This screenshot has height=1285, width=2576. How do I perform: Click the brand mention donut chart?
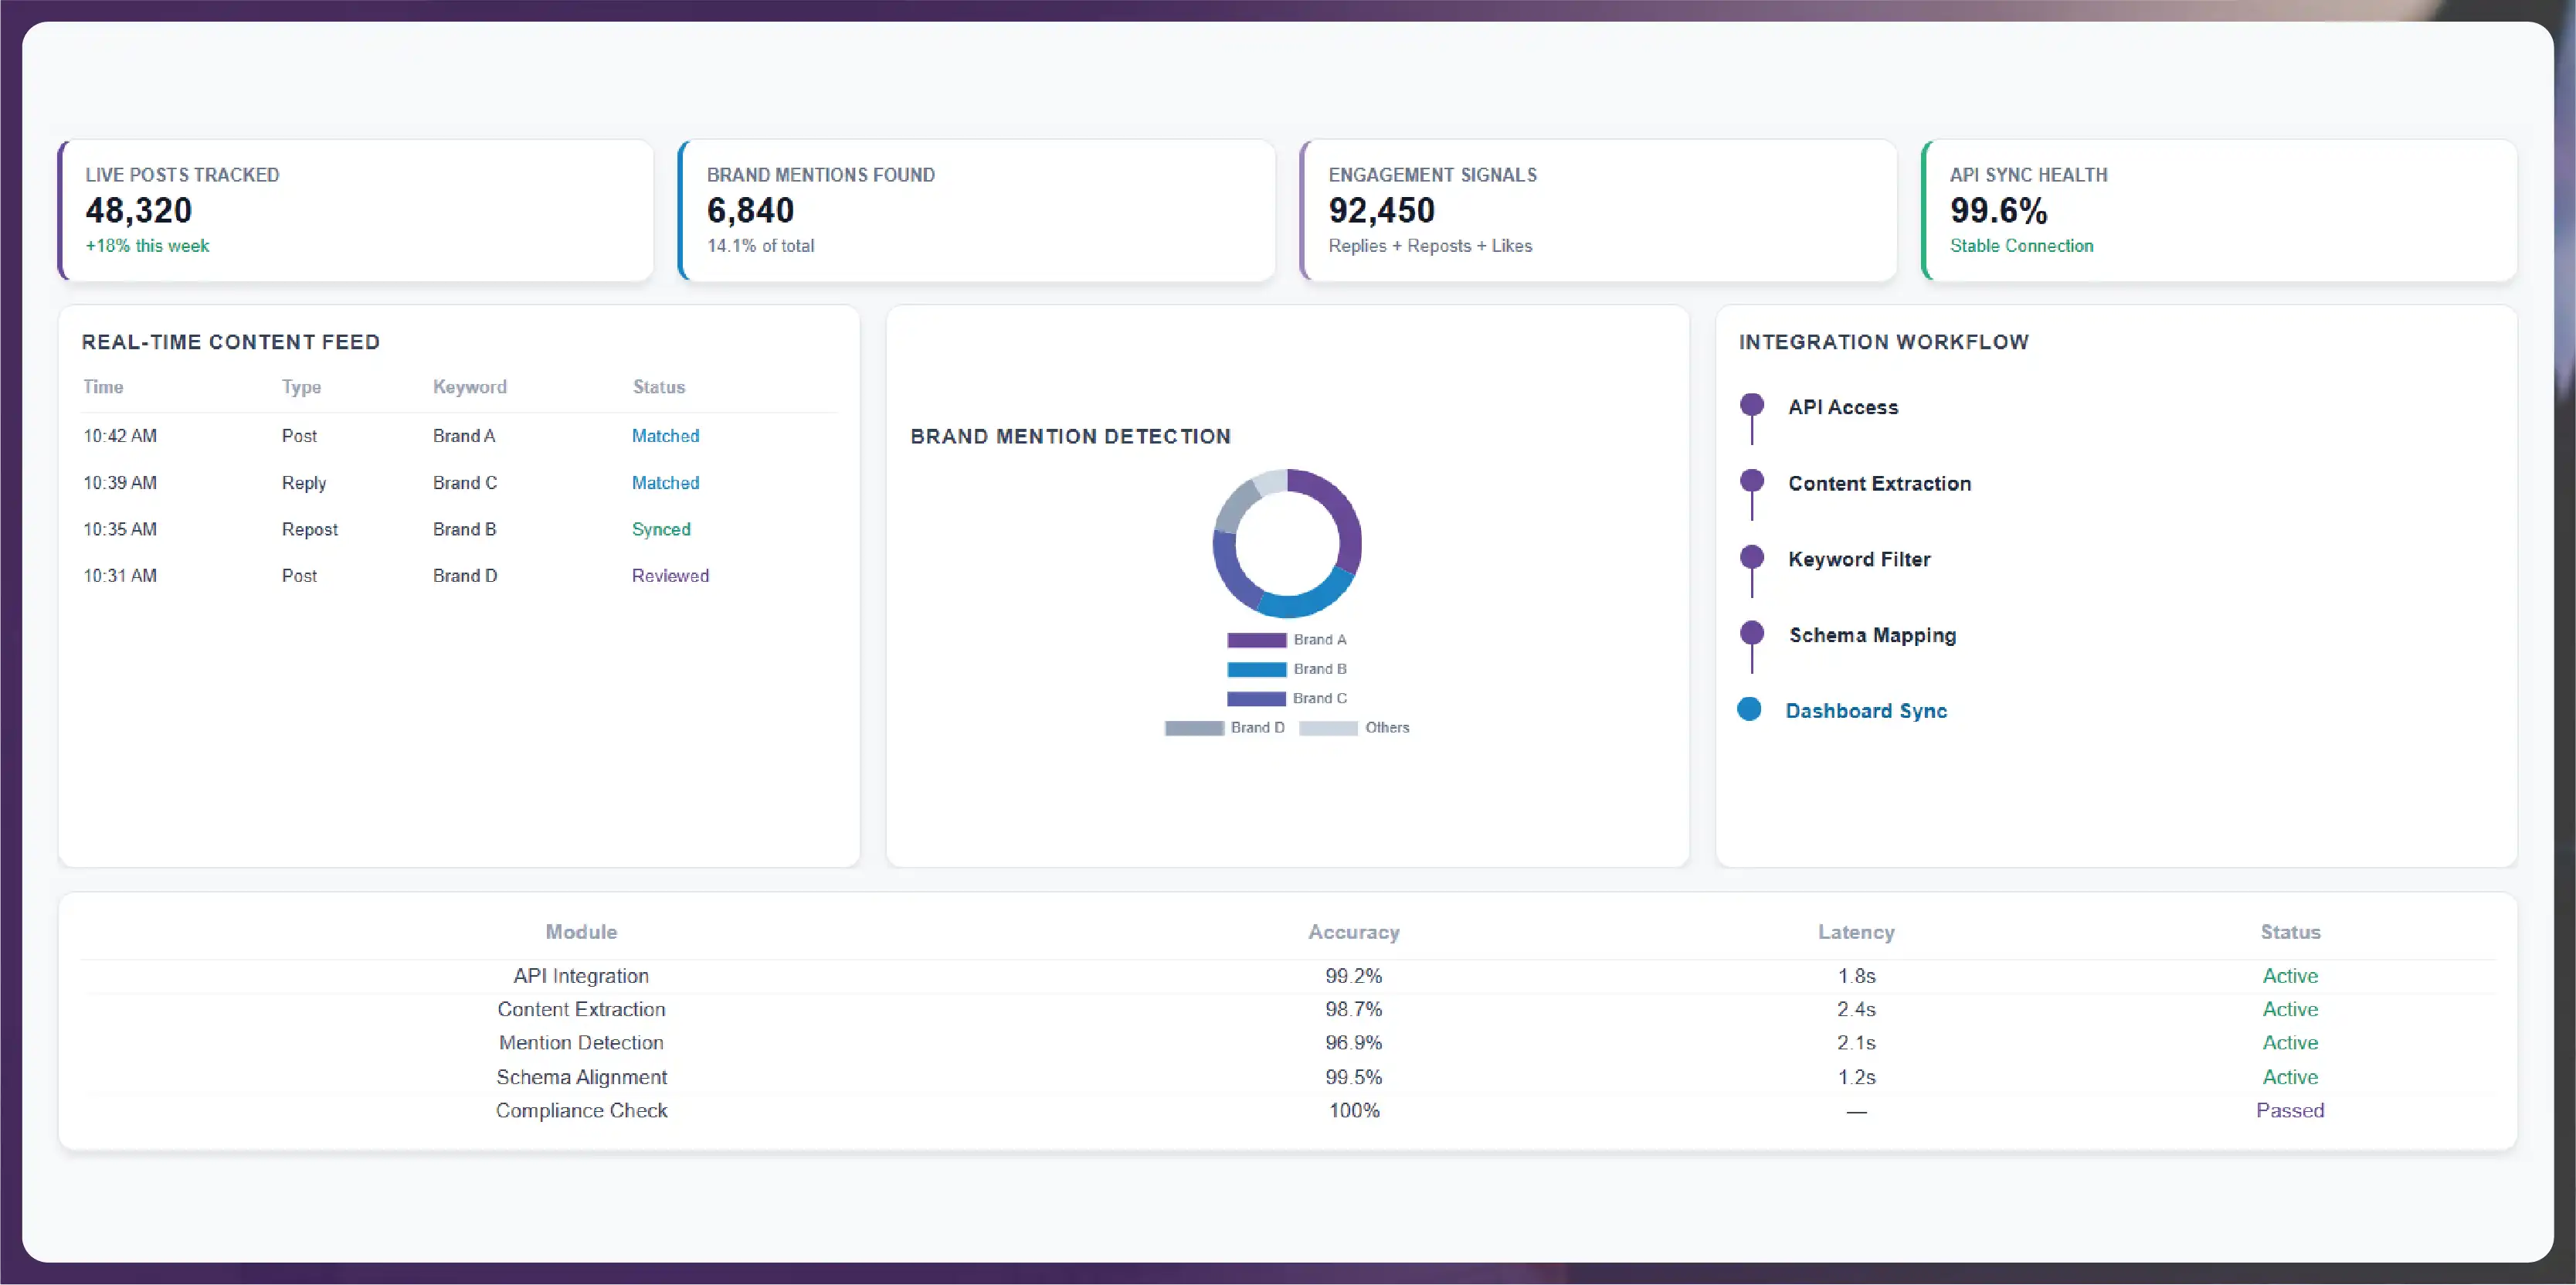(1287, 543)
